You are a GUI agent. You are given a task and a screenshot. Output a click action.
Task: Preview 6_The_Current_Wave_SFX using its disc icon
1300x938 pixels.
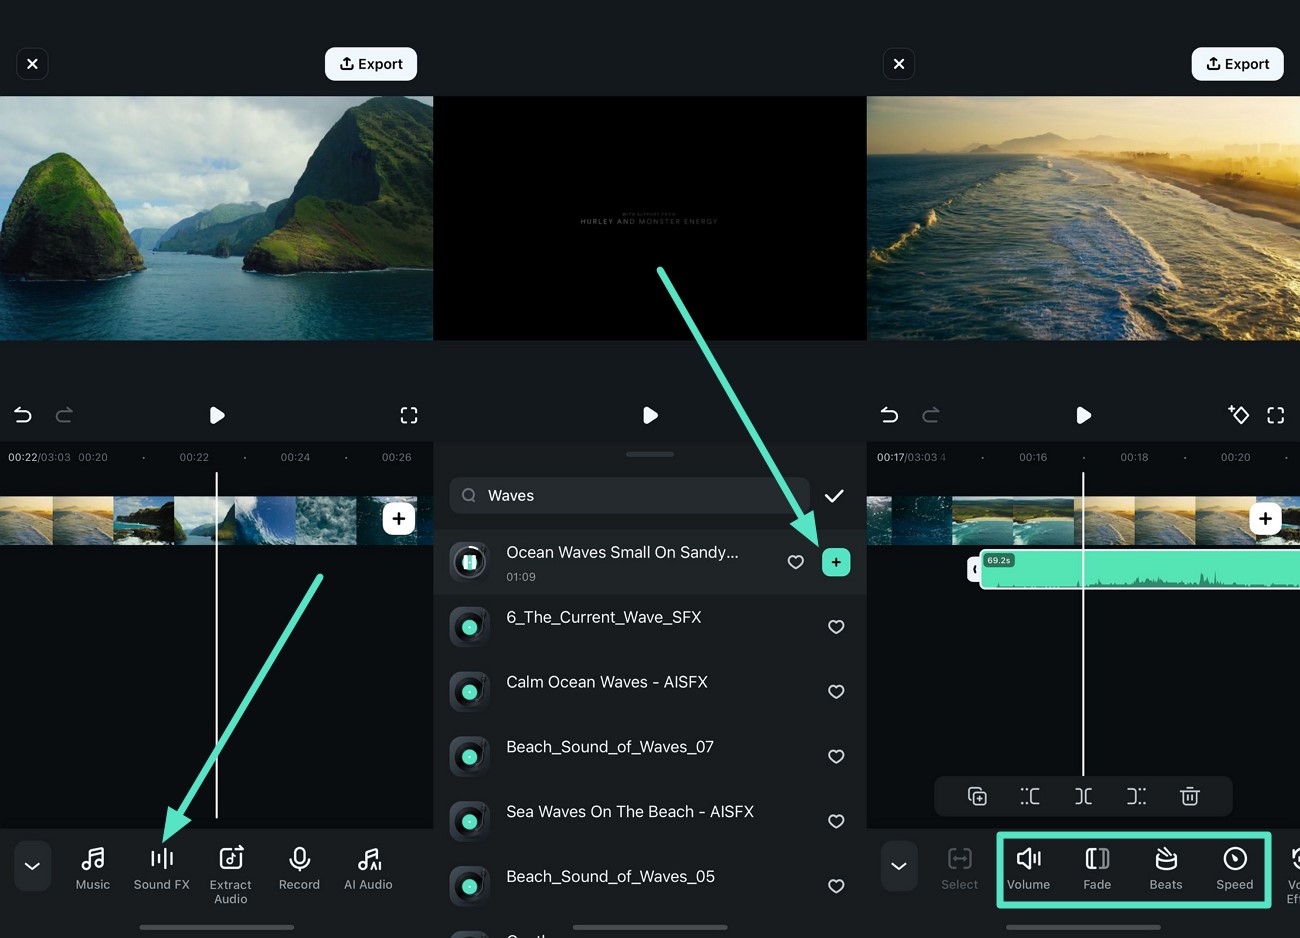point(469,627)
